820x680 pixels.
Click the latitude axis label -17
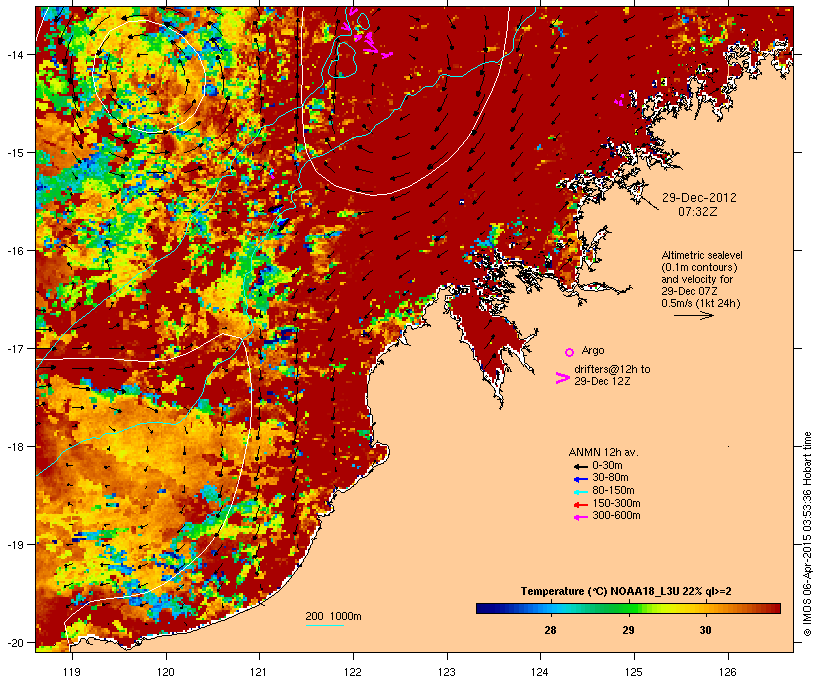[x=14, y=348]
